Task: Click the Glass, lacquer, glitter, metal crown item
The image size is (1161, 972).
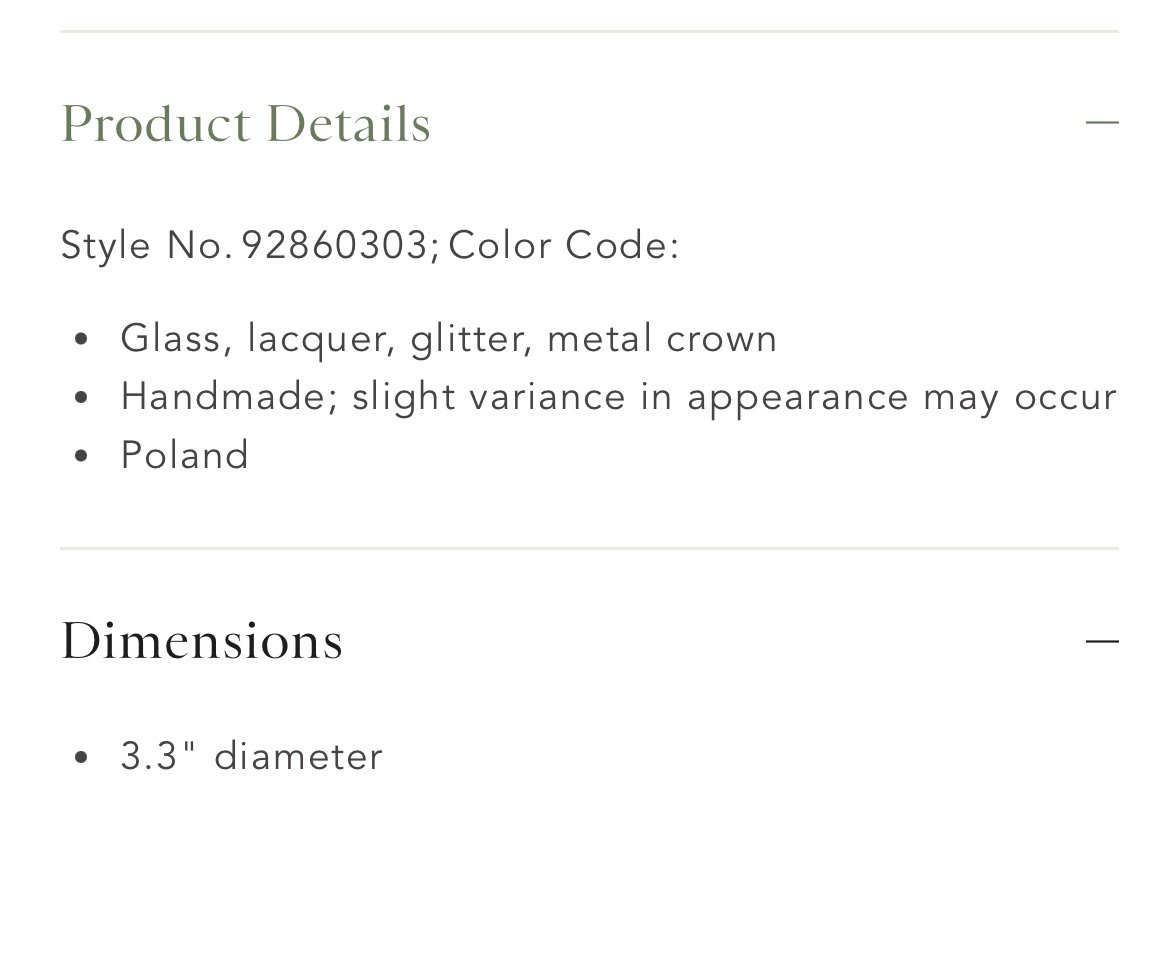Action: point(449,339)
